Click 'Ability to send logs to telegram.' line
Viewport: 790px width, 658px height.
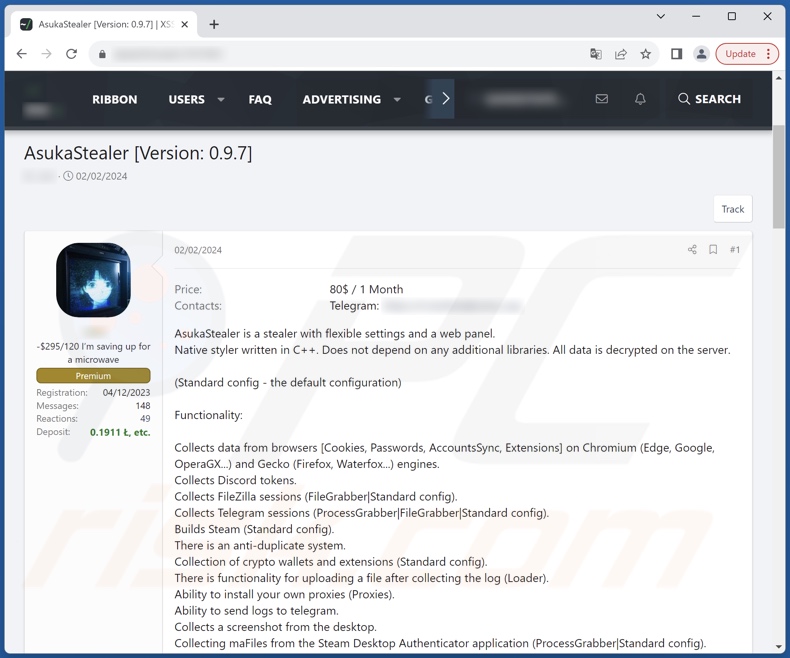(x=256, y=611)
